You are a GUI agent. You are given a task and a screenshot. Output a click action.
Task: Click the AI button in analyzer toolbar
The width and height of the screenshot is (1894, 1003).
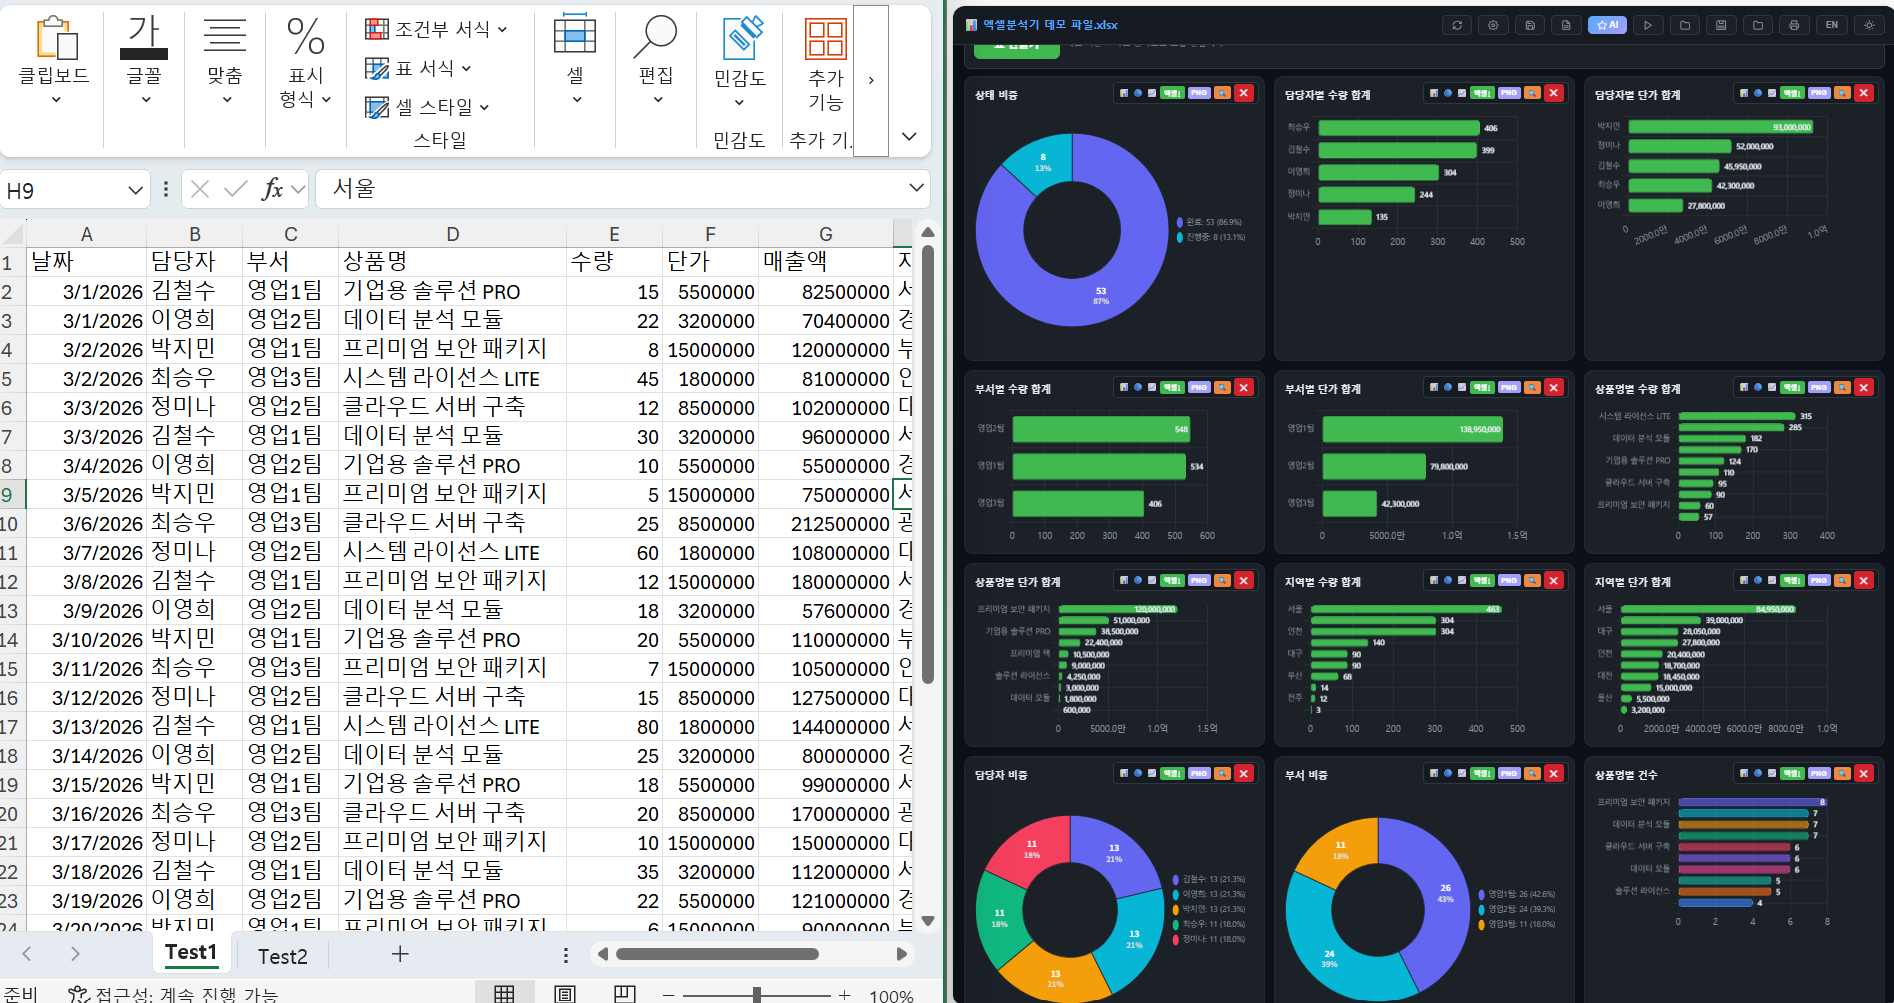point(1607,25)
